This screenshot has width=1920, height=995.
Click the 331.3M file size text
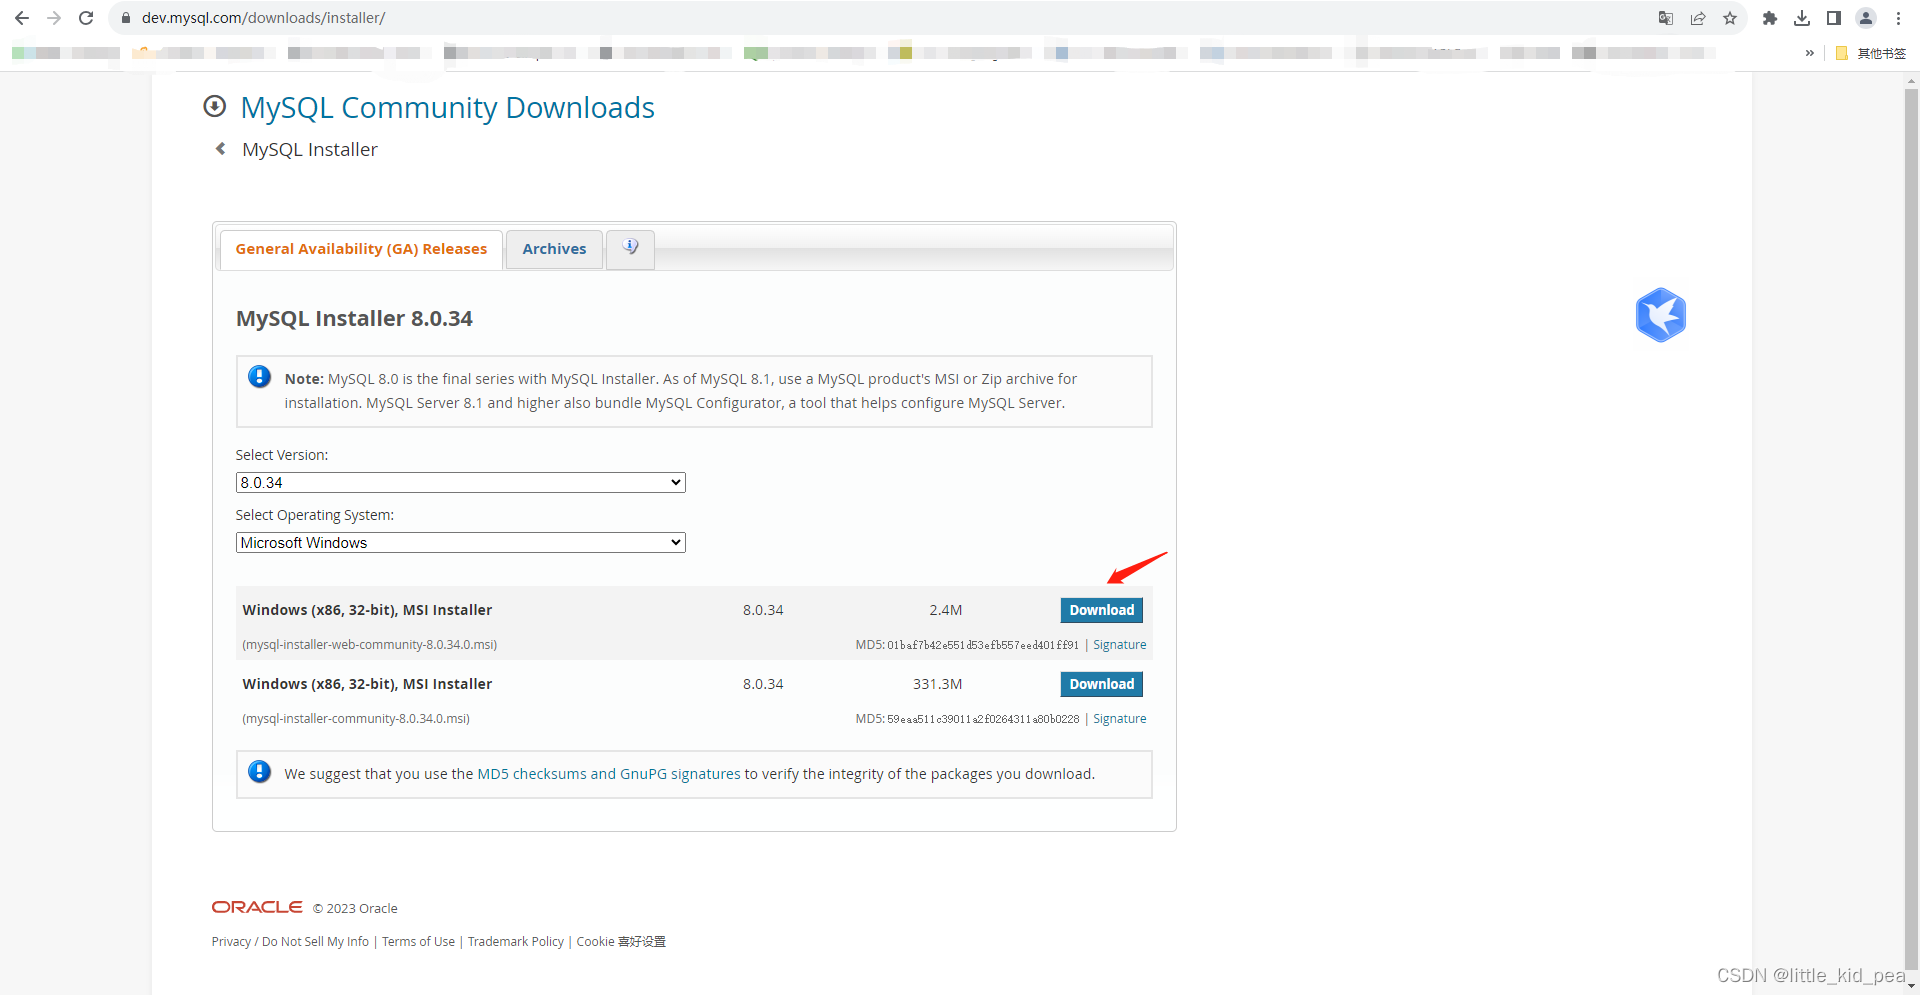pos(937,684)
